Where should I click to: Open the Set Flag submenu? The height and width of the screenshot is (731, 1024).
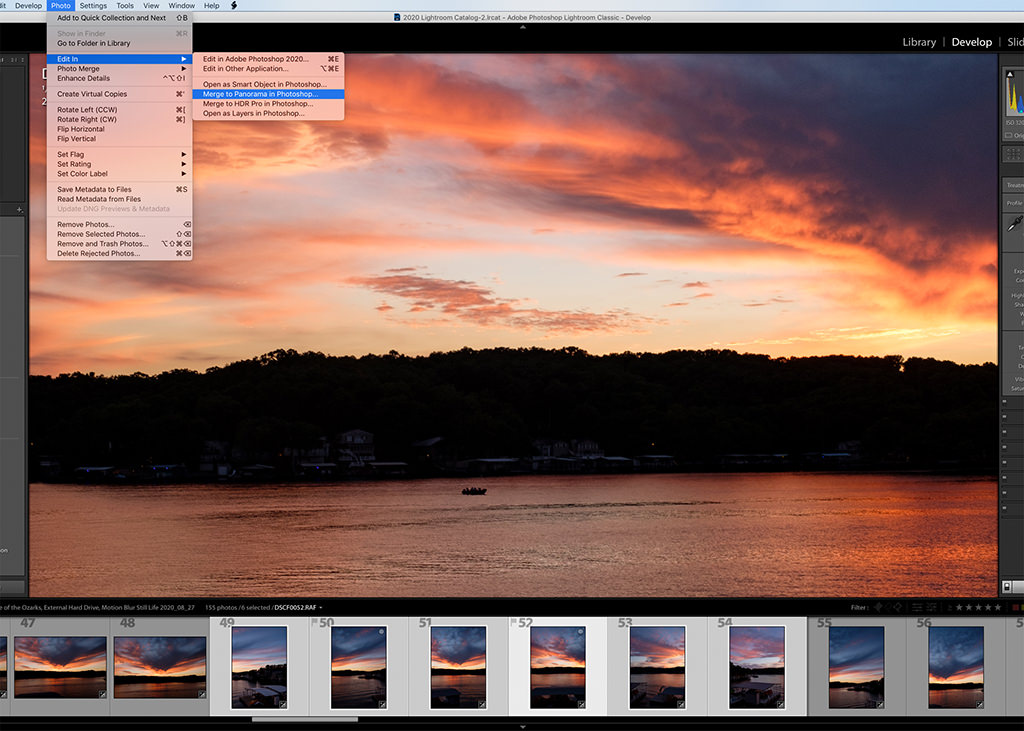click(120, 155)
